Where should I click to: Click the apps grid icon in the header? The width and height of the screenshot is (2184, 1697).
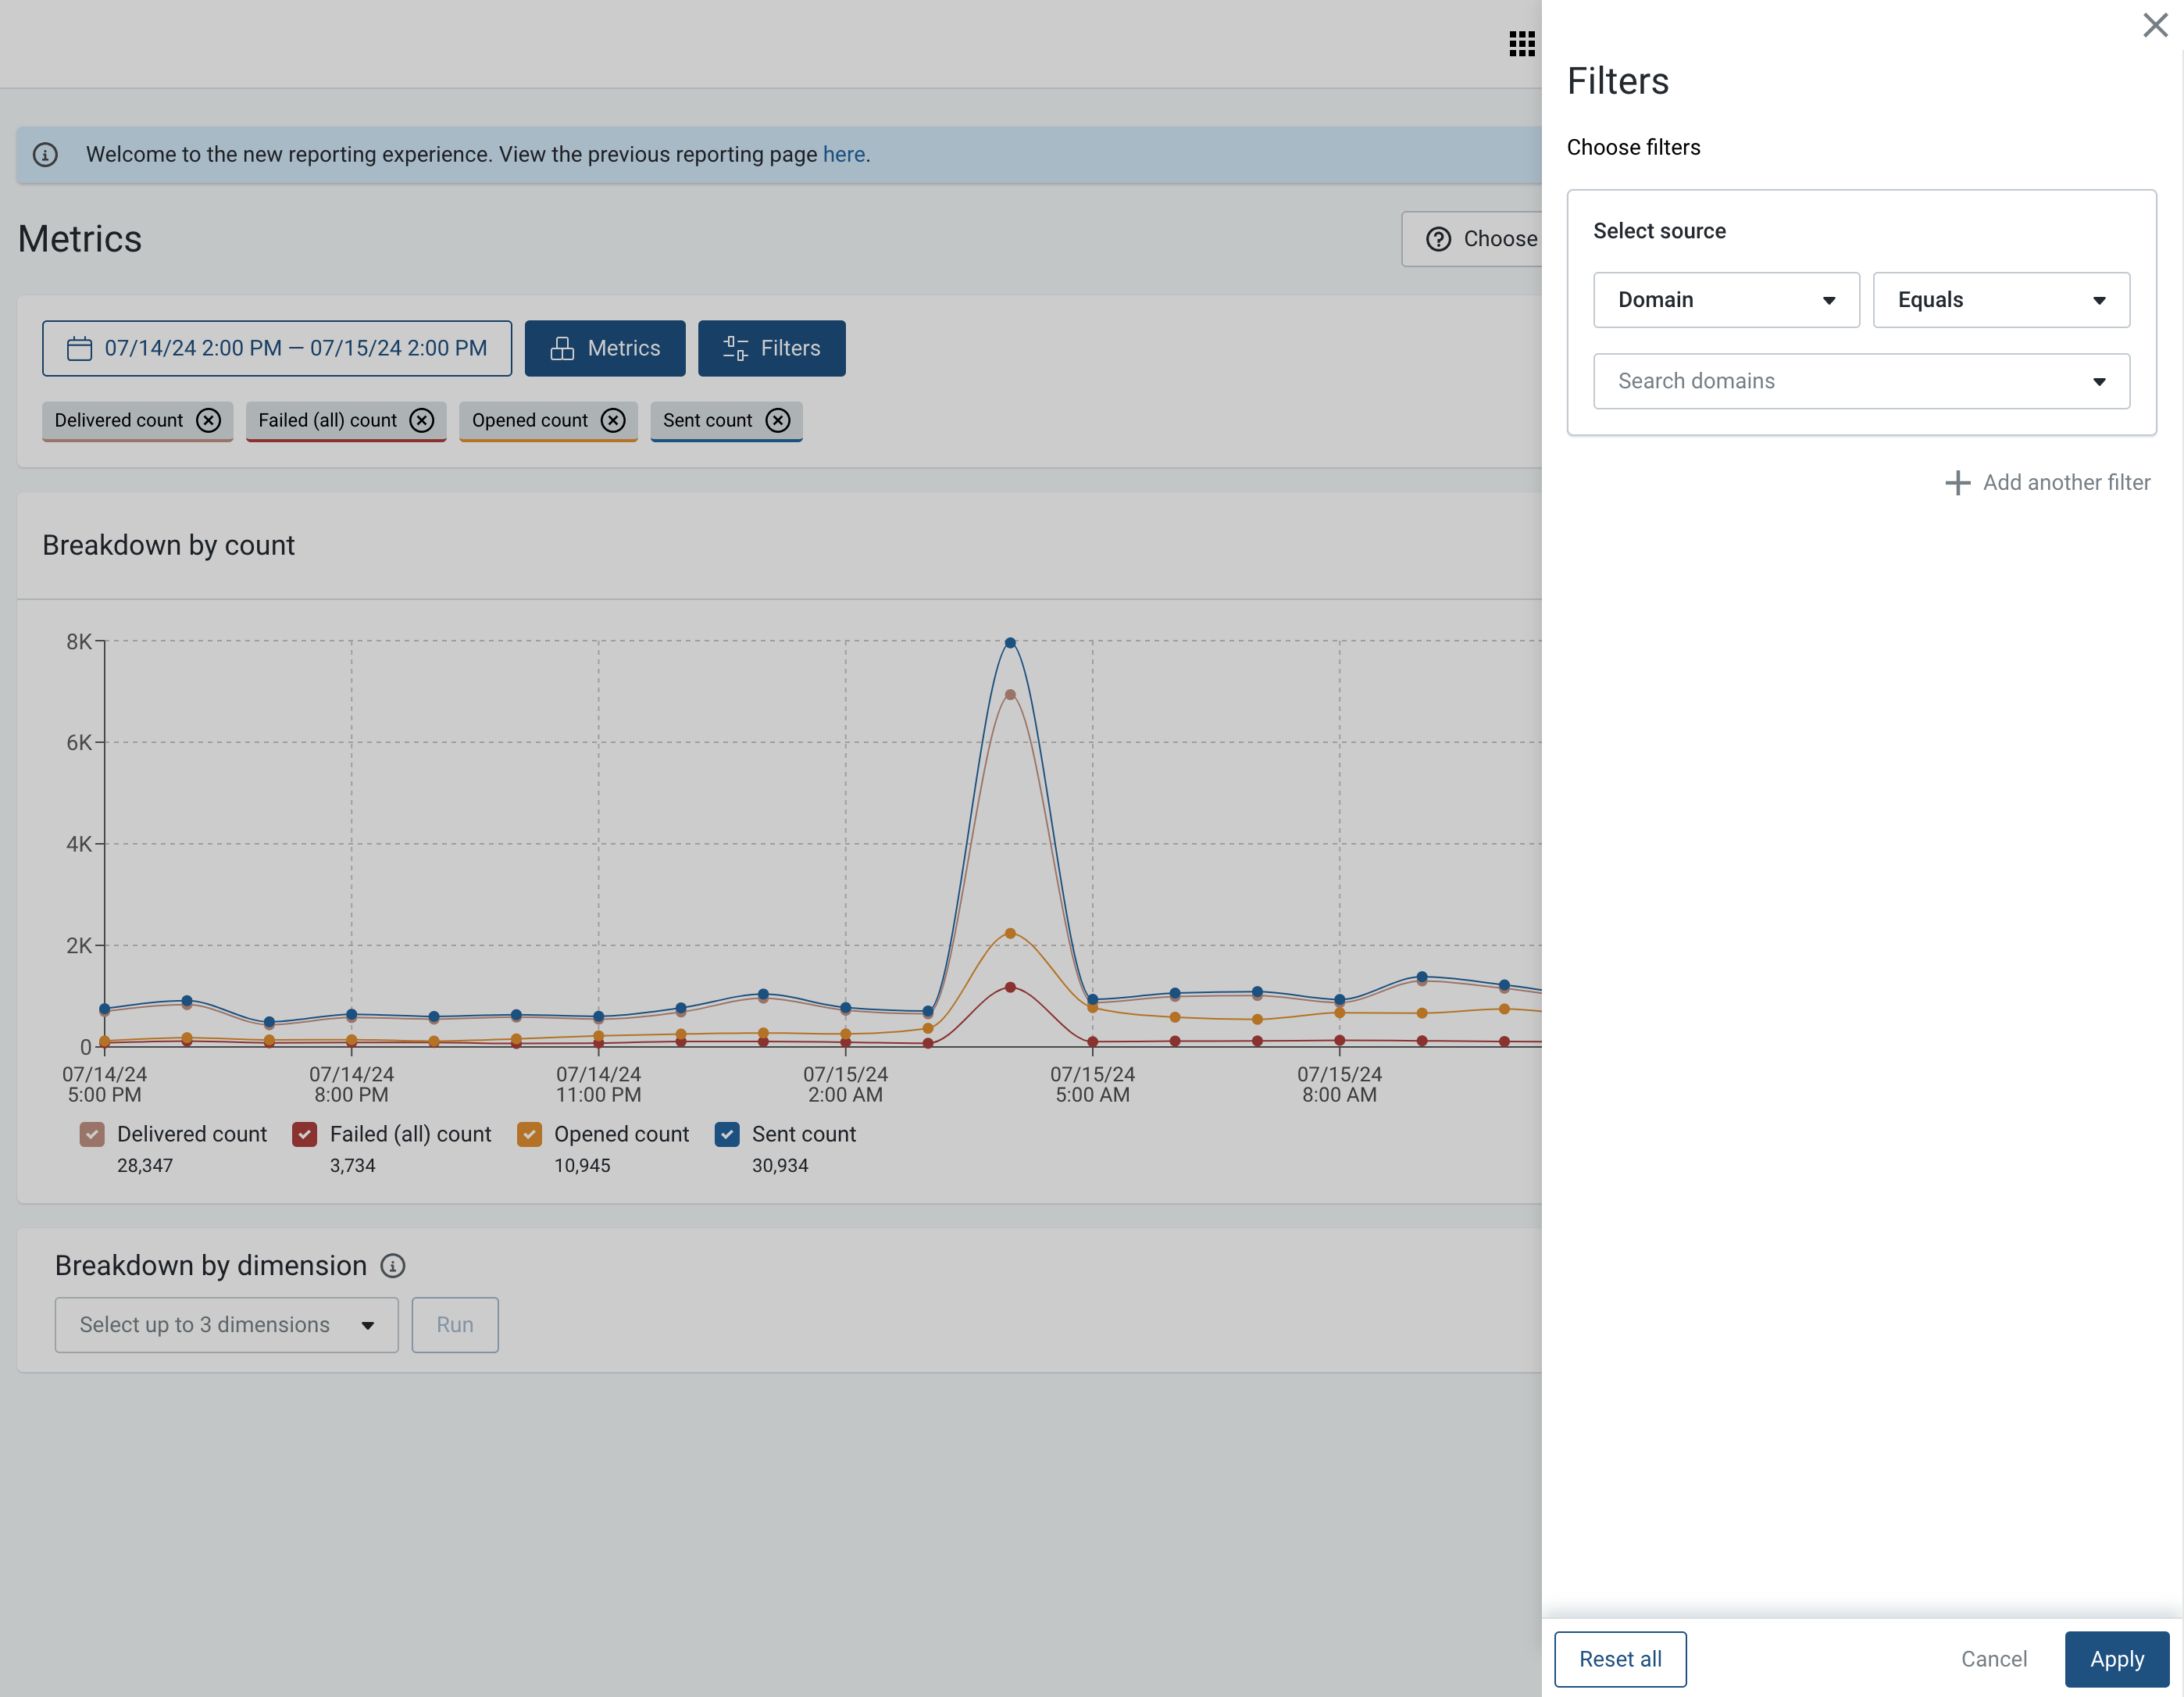coord(1522,43)
